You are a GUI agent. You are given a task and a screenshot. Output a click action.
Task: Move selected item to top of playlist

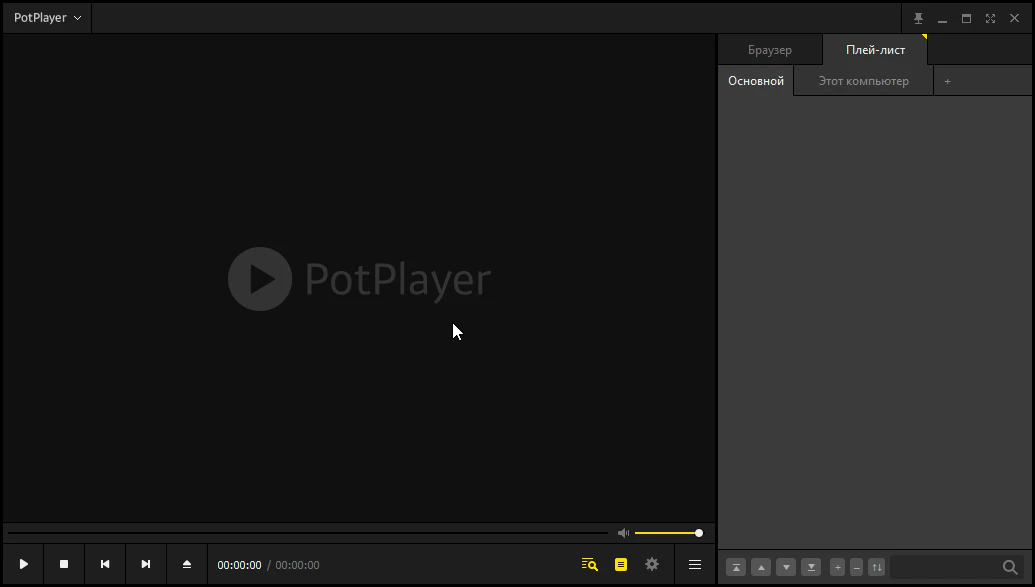[736, 567]
